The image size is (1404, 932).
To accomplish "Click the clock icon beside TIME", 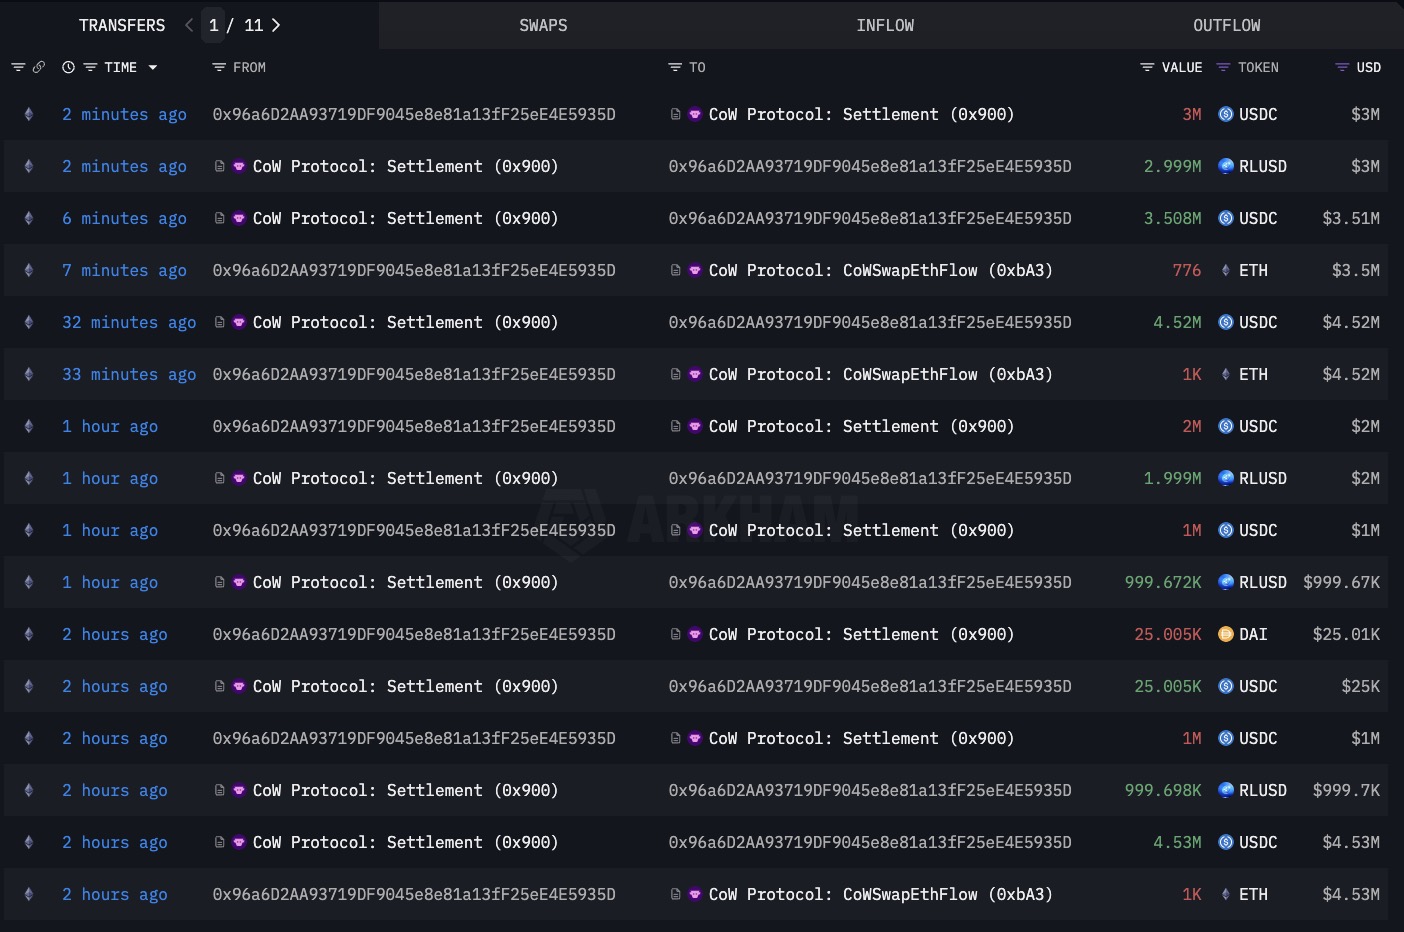I will pyautogui.click(x=68, y=67).
